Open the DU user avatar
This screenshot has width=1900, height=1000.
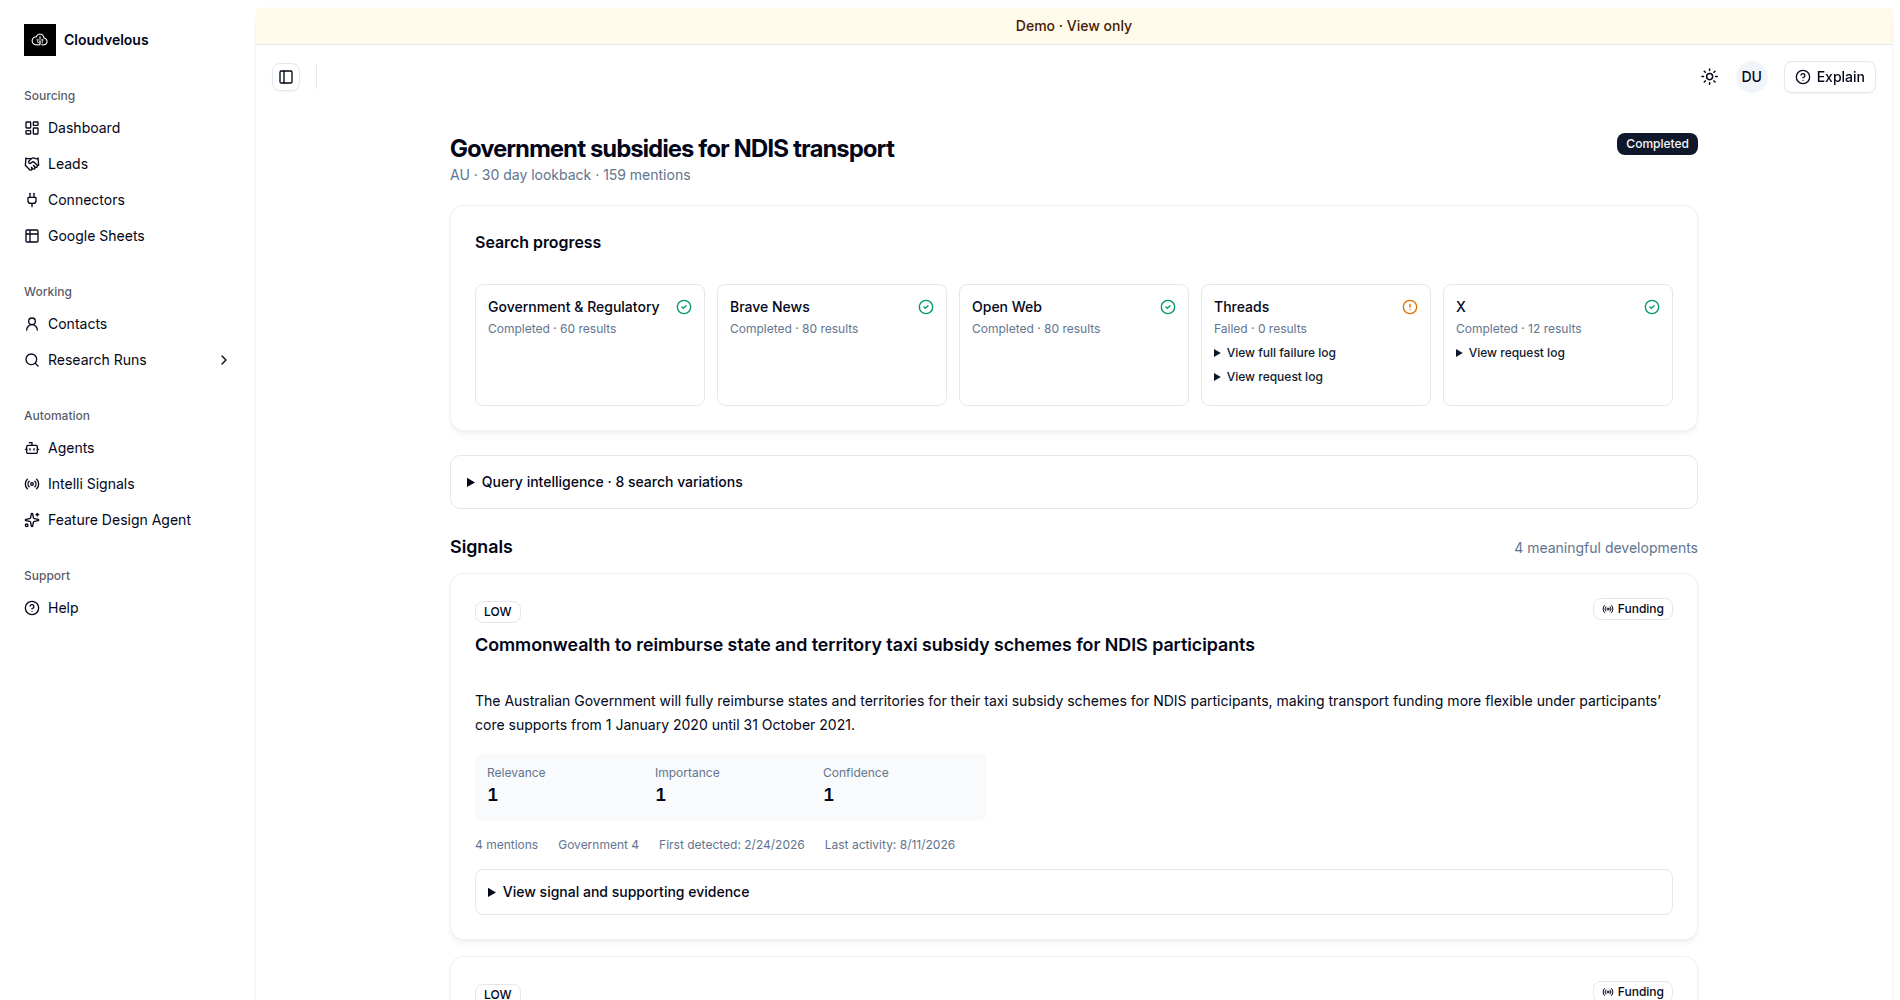point(1752,77)
